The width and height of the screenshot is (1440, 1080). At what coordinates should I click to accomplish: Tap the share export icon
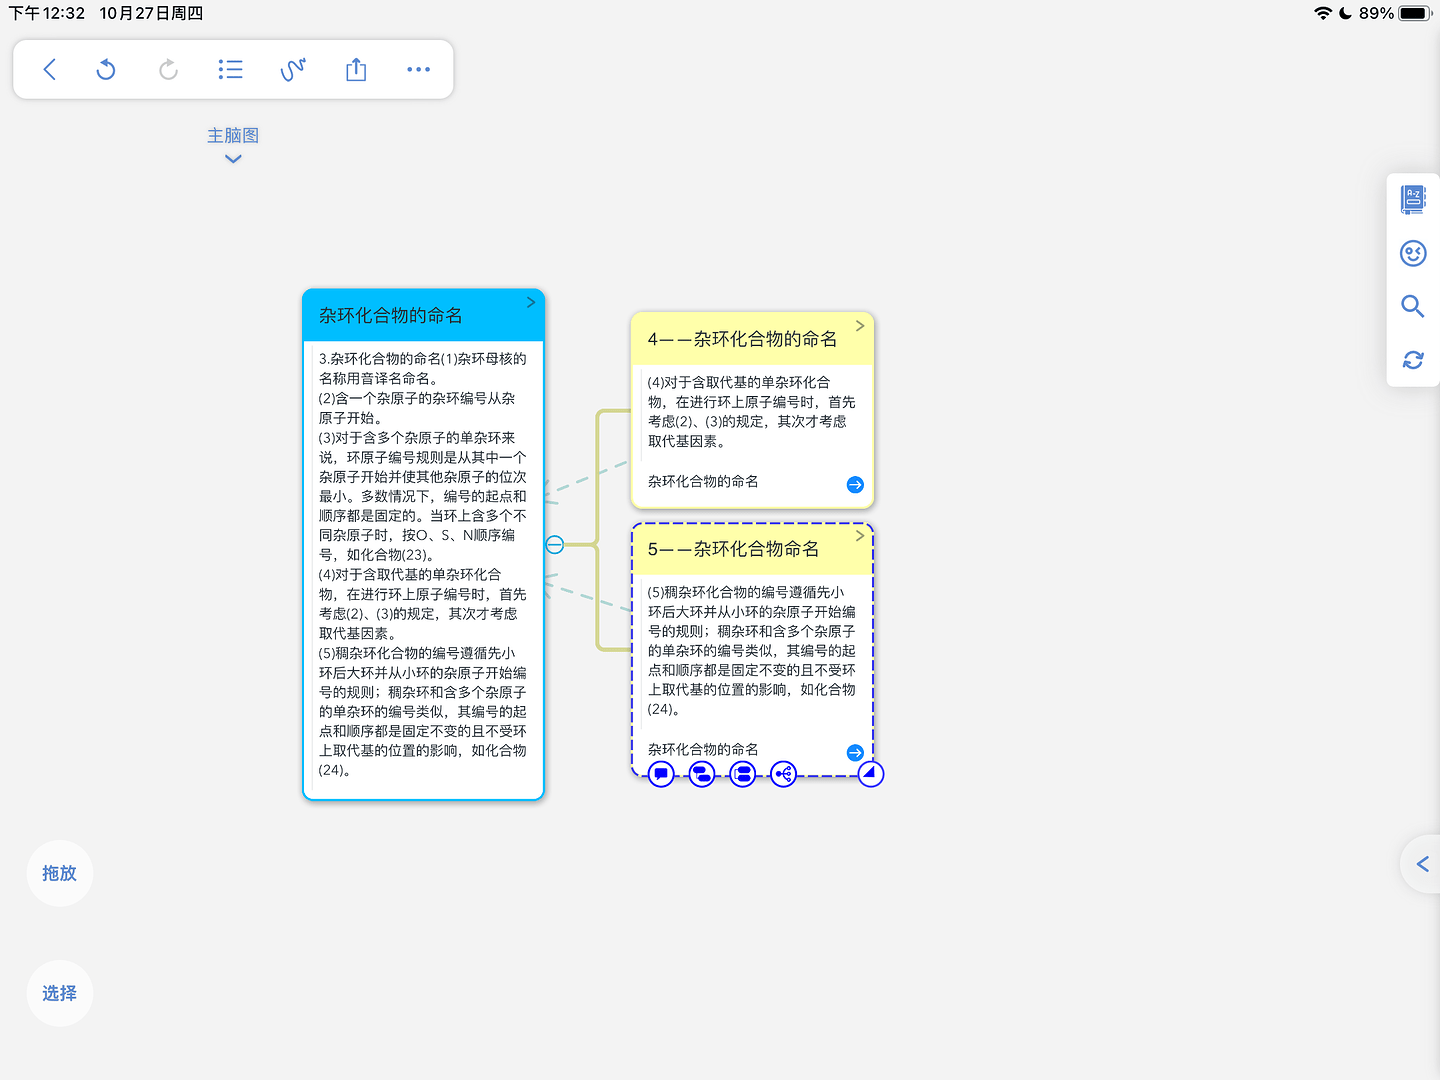(356, 69)
